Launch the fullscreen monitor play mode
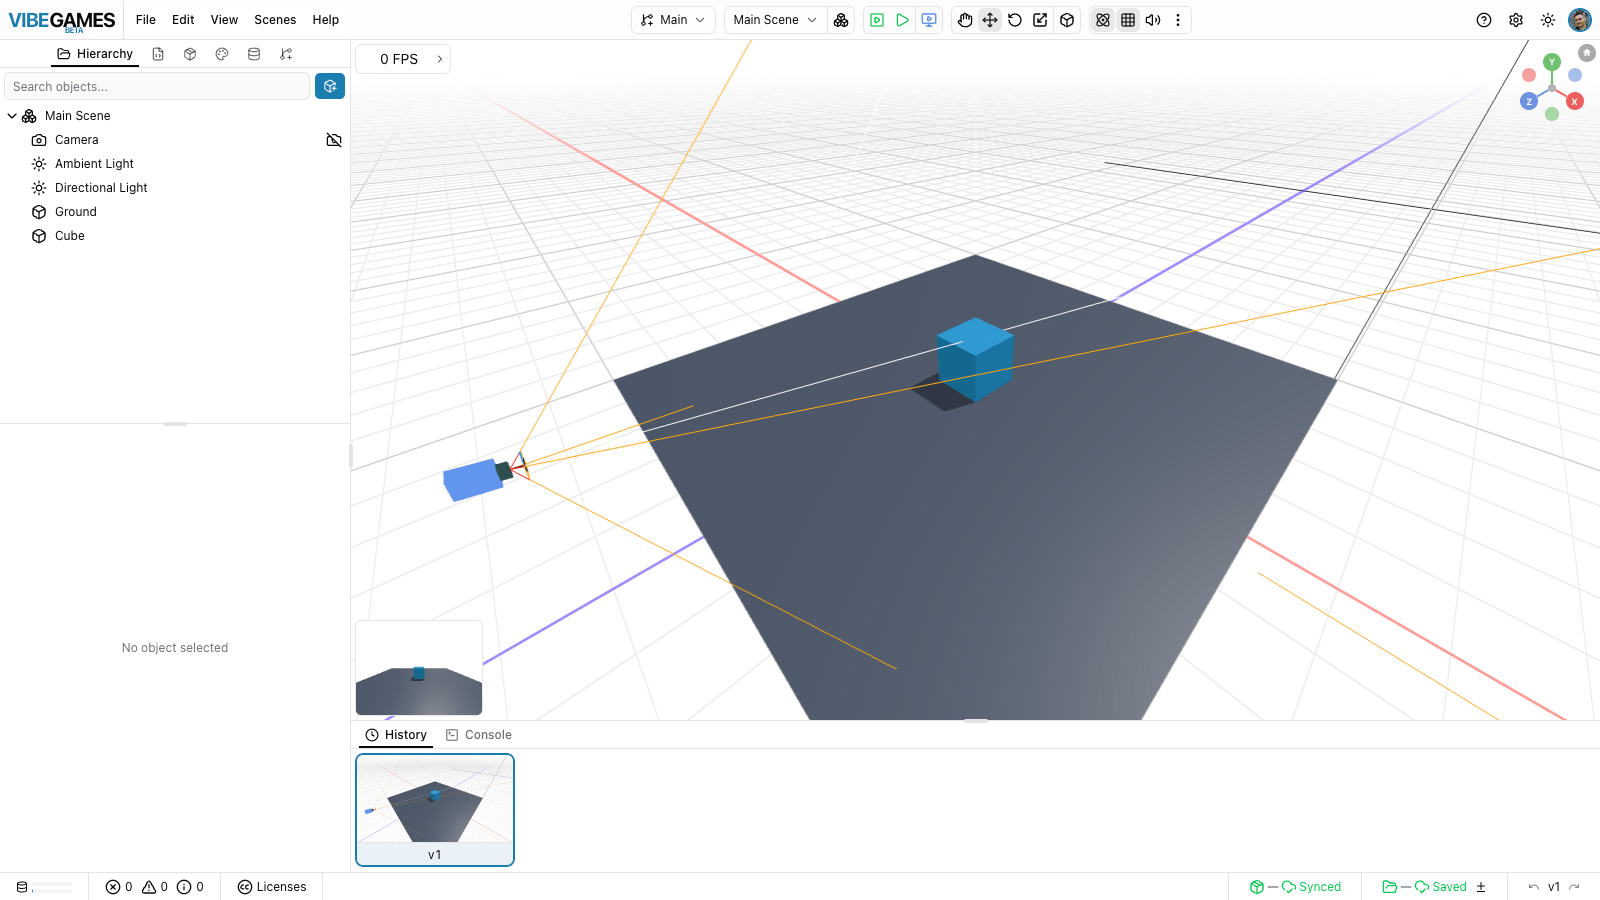Image resolution: width=1600 pixels, height=900 pixels. click(x=929, y=20)
